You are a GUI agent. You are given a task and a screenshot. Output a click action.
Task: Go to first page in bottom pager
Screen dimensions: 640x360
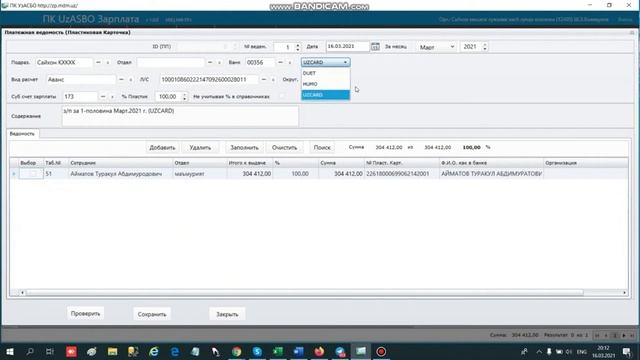(597, 336)
